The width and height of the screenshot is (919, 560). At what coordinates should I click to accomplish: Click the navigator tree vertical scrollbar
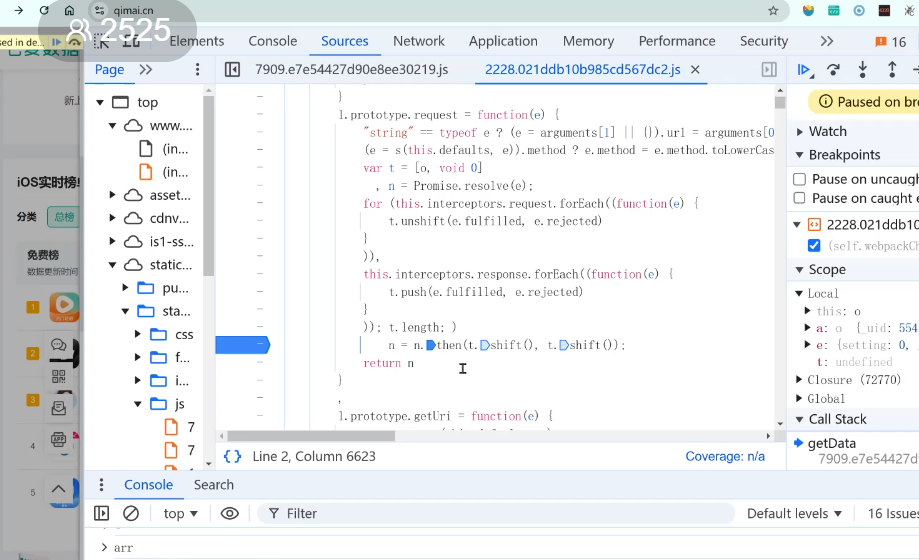(x=208, y=185)
